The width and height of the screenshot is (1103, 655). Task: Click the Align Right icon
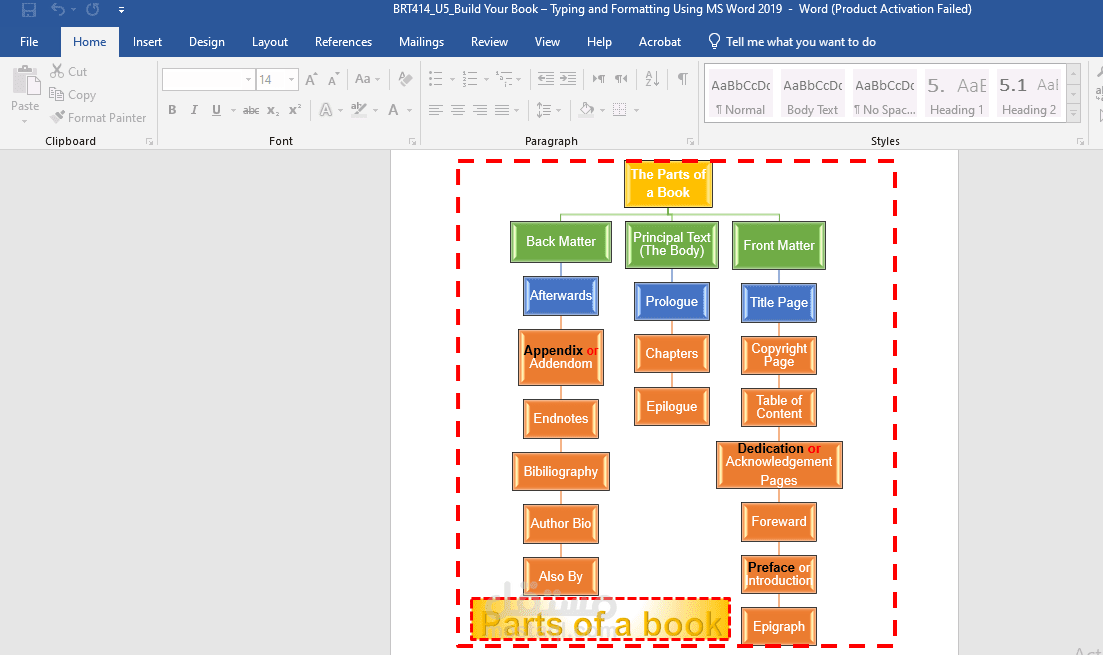point(480,110)
